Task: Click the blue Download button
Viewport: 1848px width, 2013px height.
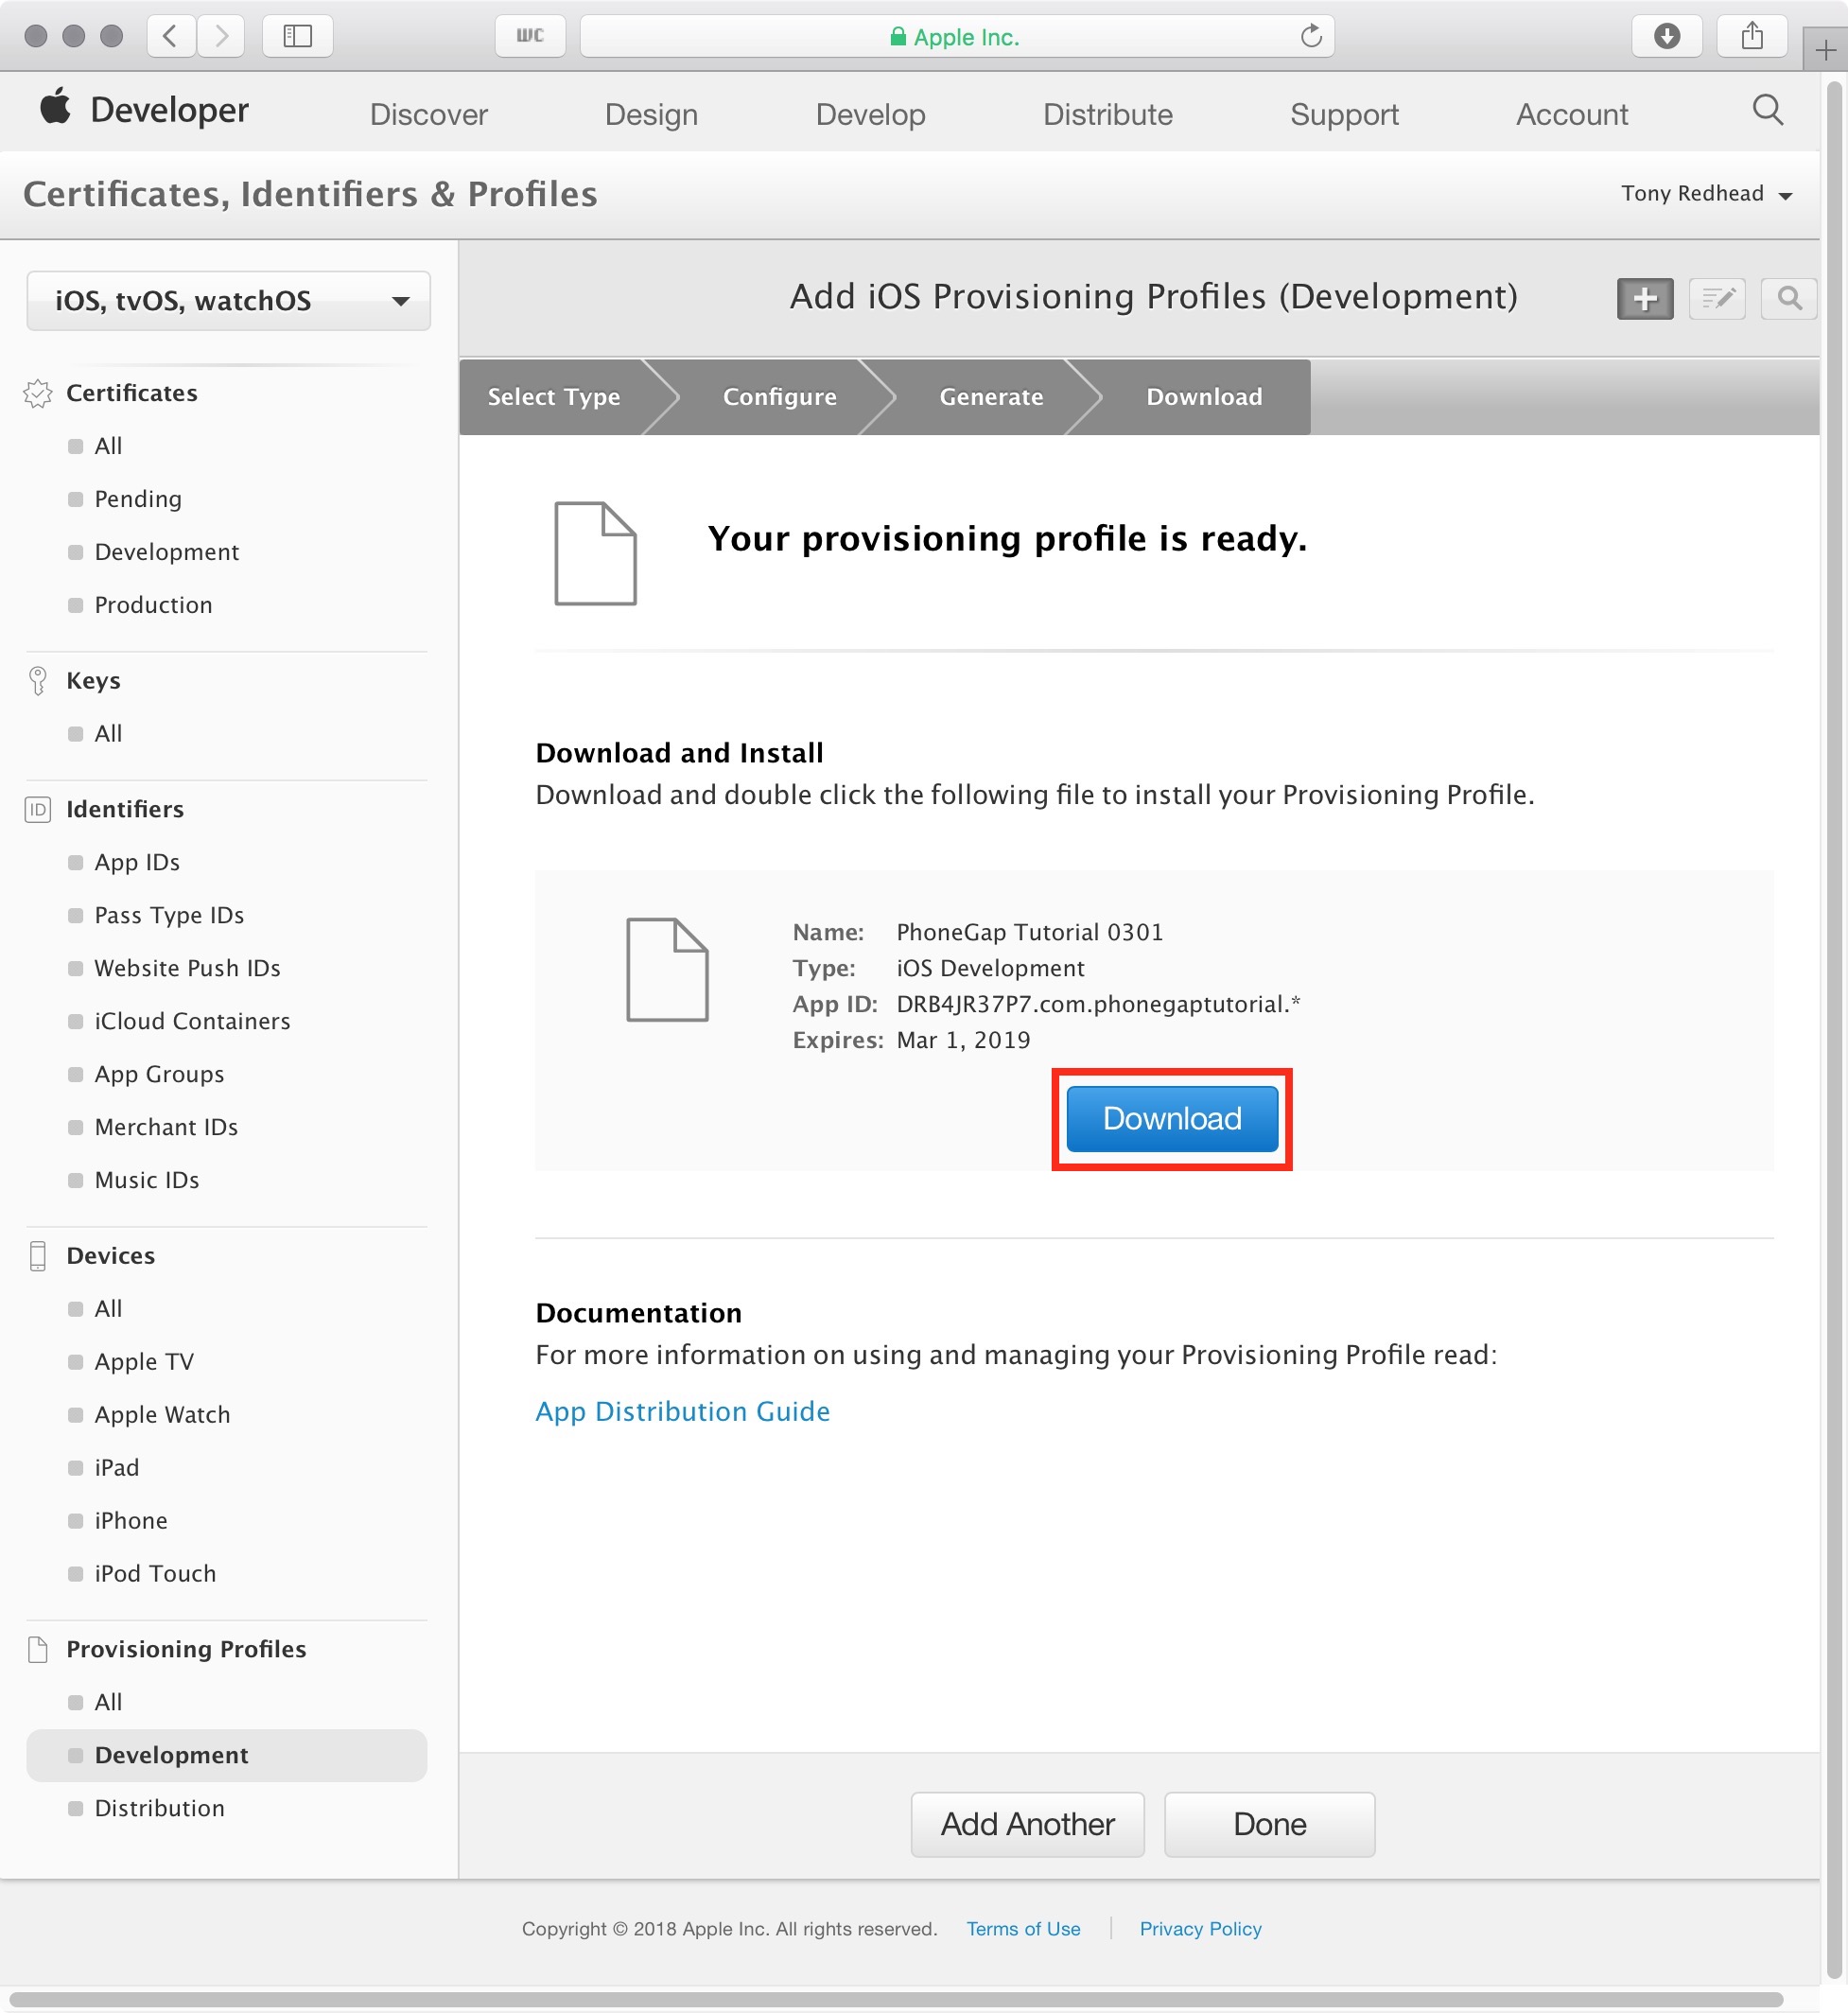Action: pyautogui.click(x=1172, y=1118)
